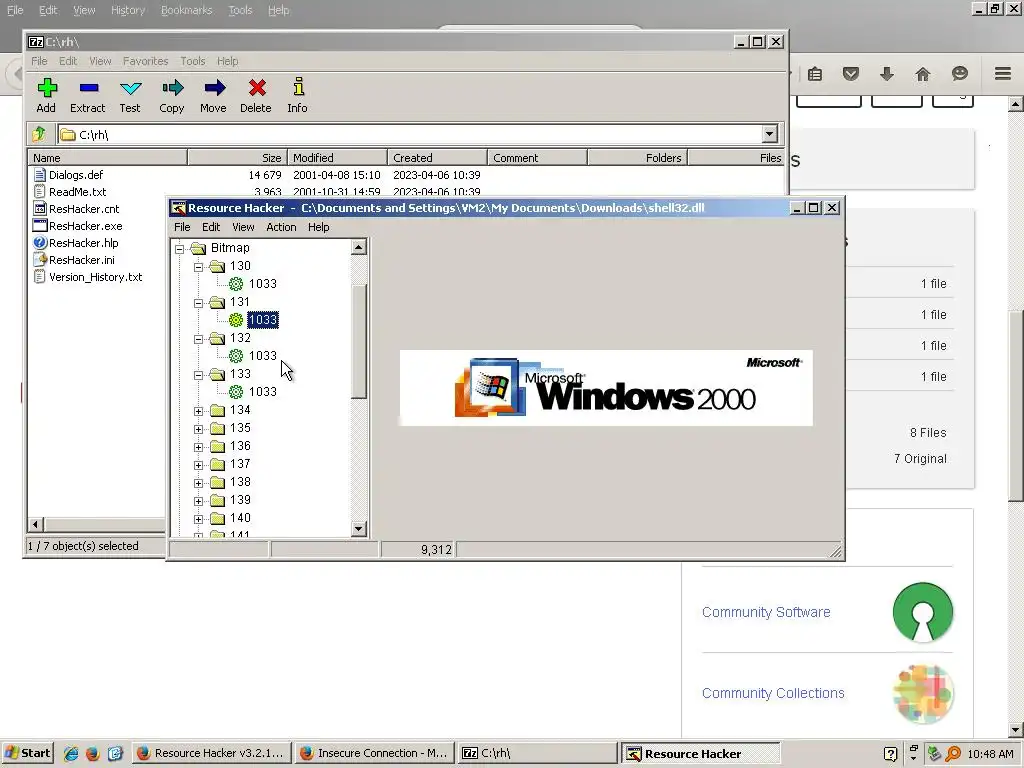Click the Firefox bookmarks list icon
The height and width of the screenshot is (768, 1024).
pos(815,74)
